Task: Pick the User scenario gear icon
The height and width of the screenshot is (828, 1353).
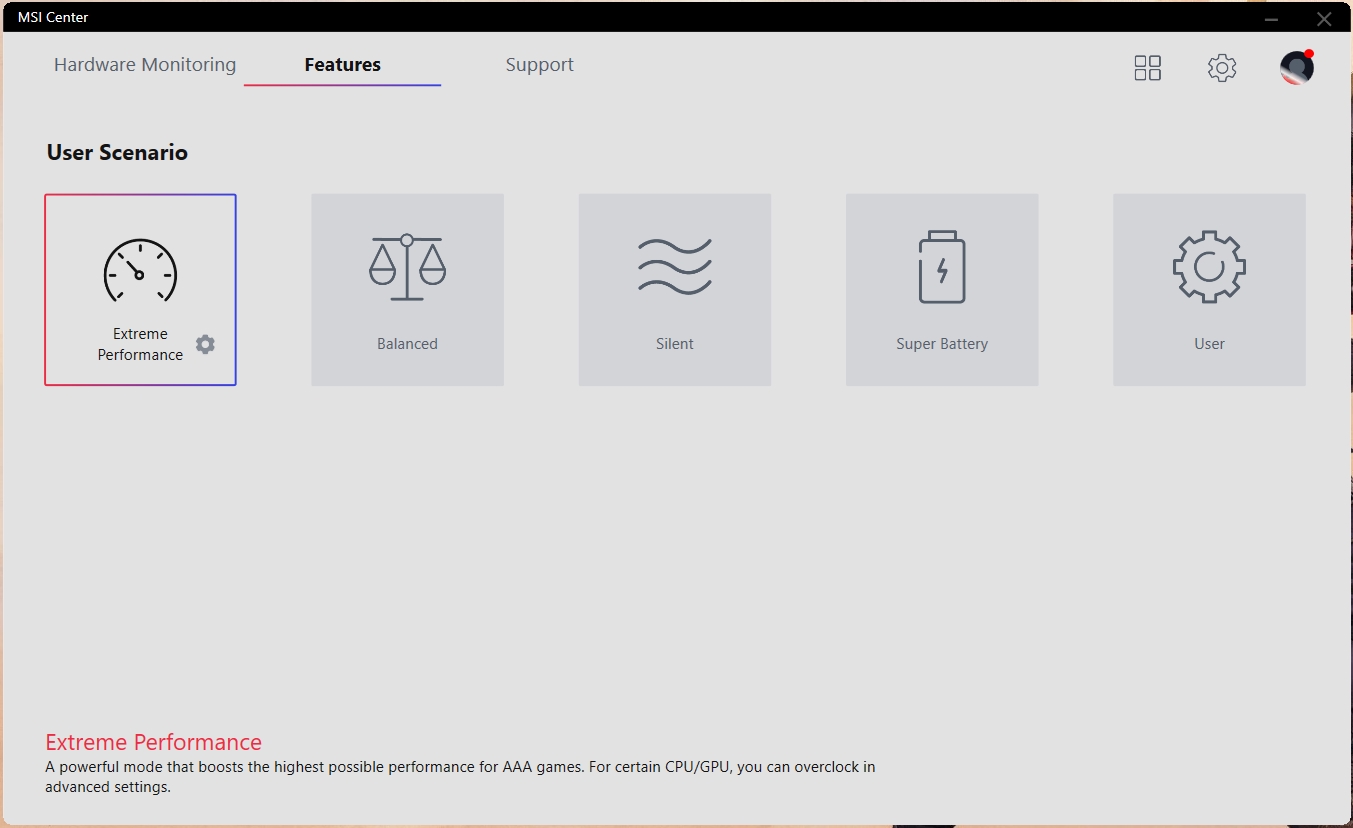Action: 1209,267
